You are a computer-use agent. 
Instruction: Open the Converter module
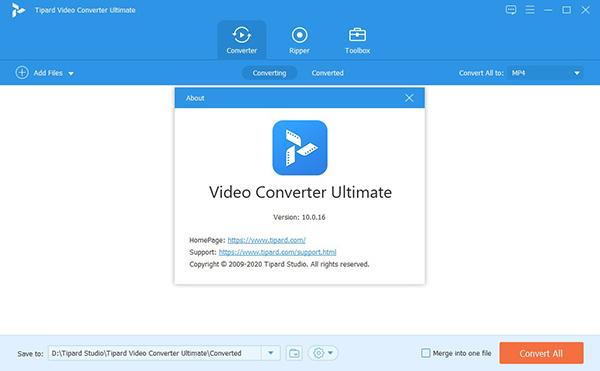tap(241, 40)
